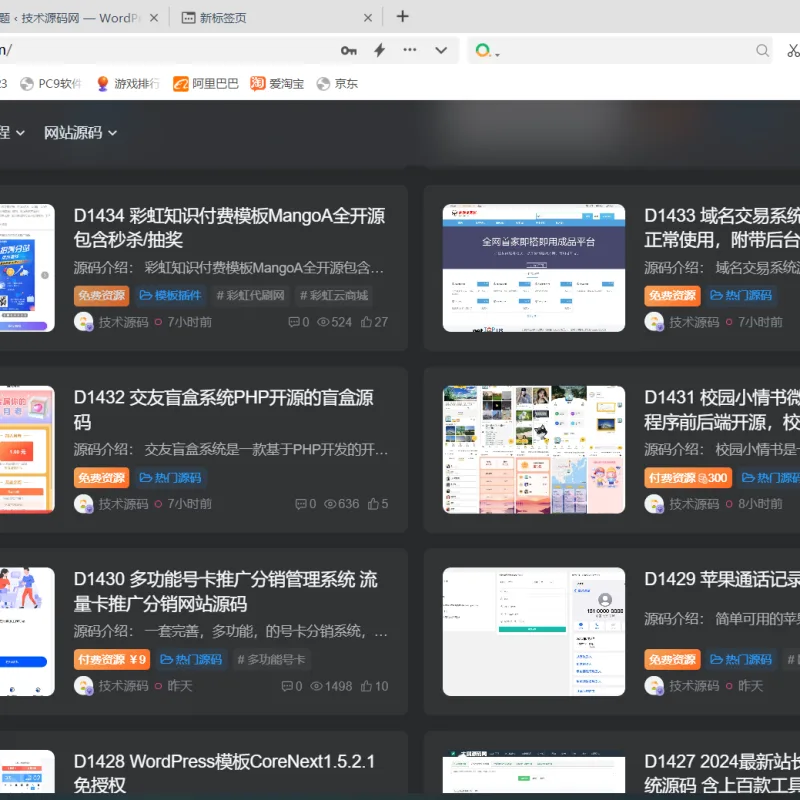The image size is (800, 800).
Task: Open the D1429 苹果通话记录 thumbnail
Action: [534, 632]
